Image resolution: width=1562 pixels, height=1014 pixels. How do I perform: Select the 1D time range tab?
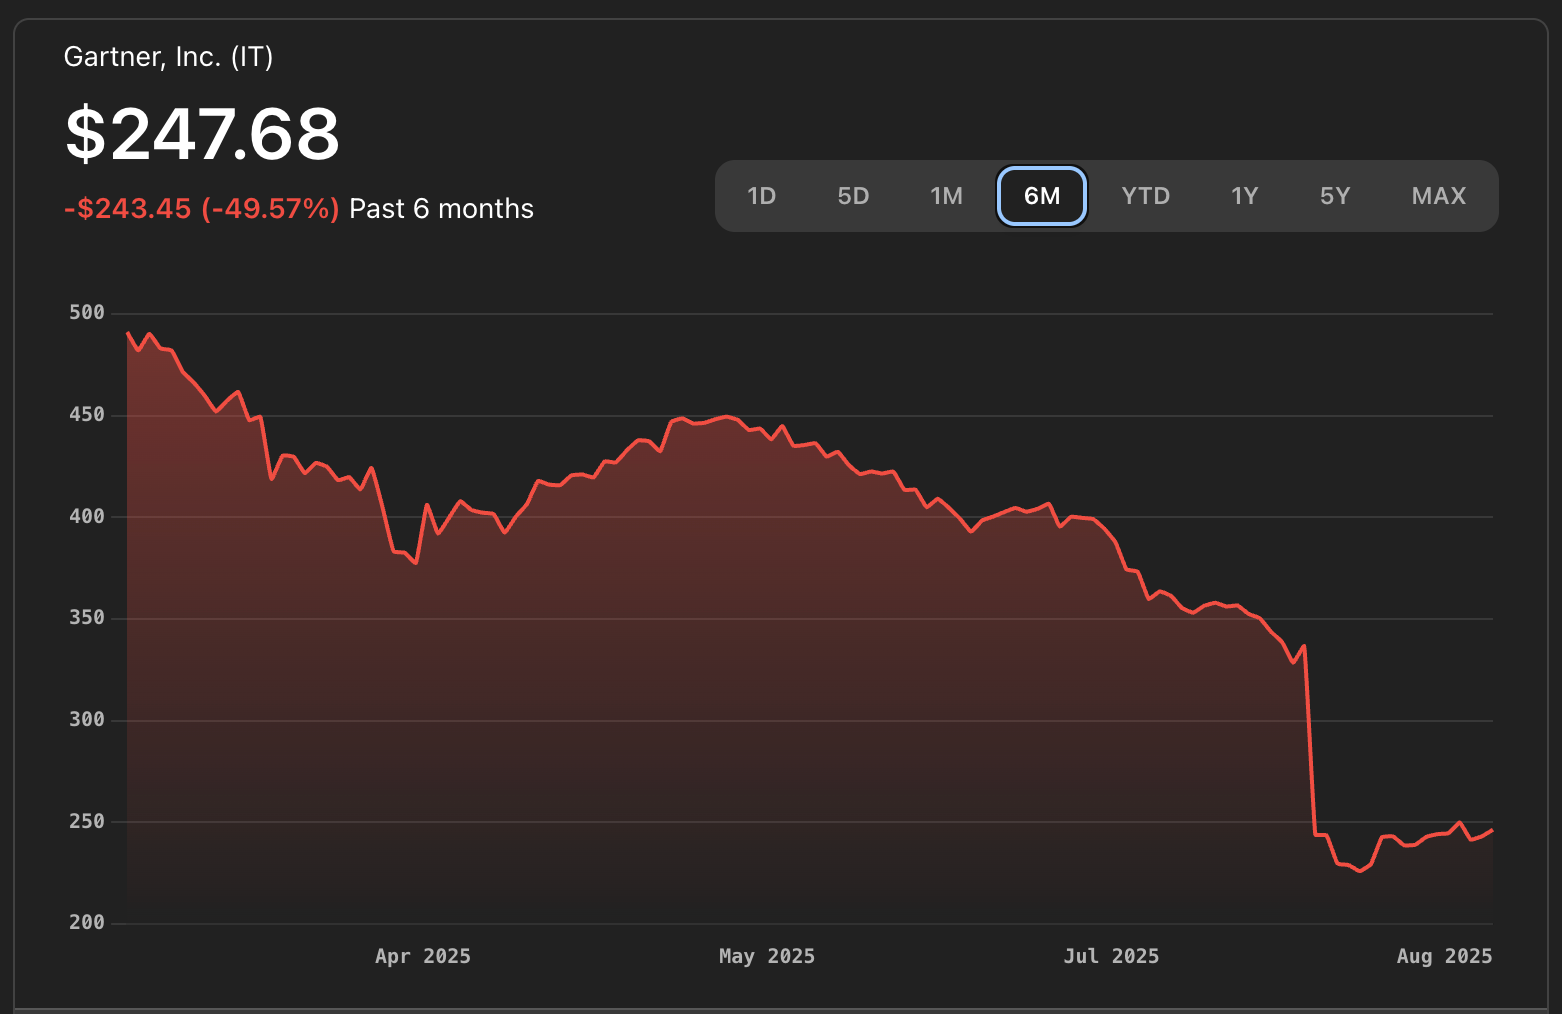(761, 196)
